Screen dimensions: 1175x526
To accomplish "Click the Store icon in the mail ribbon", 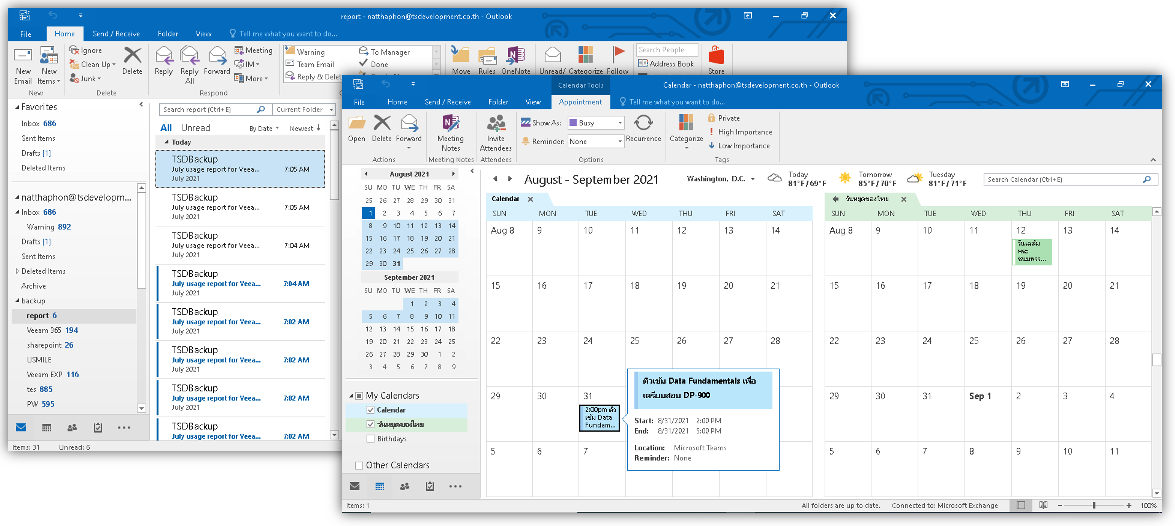I will pos(716,61).
